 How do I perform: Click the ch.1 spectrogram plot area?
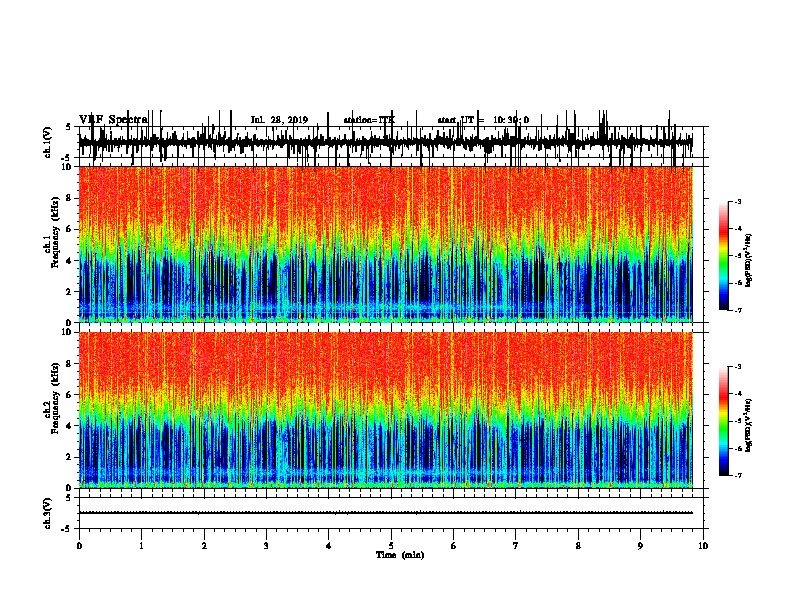click(385, 244)
